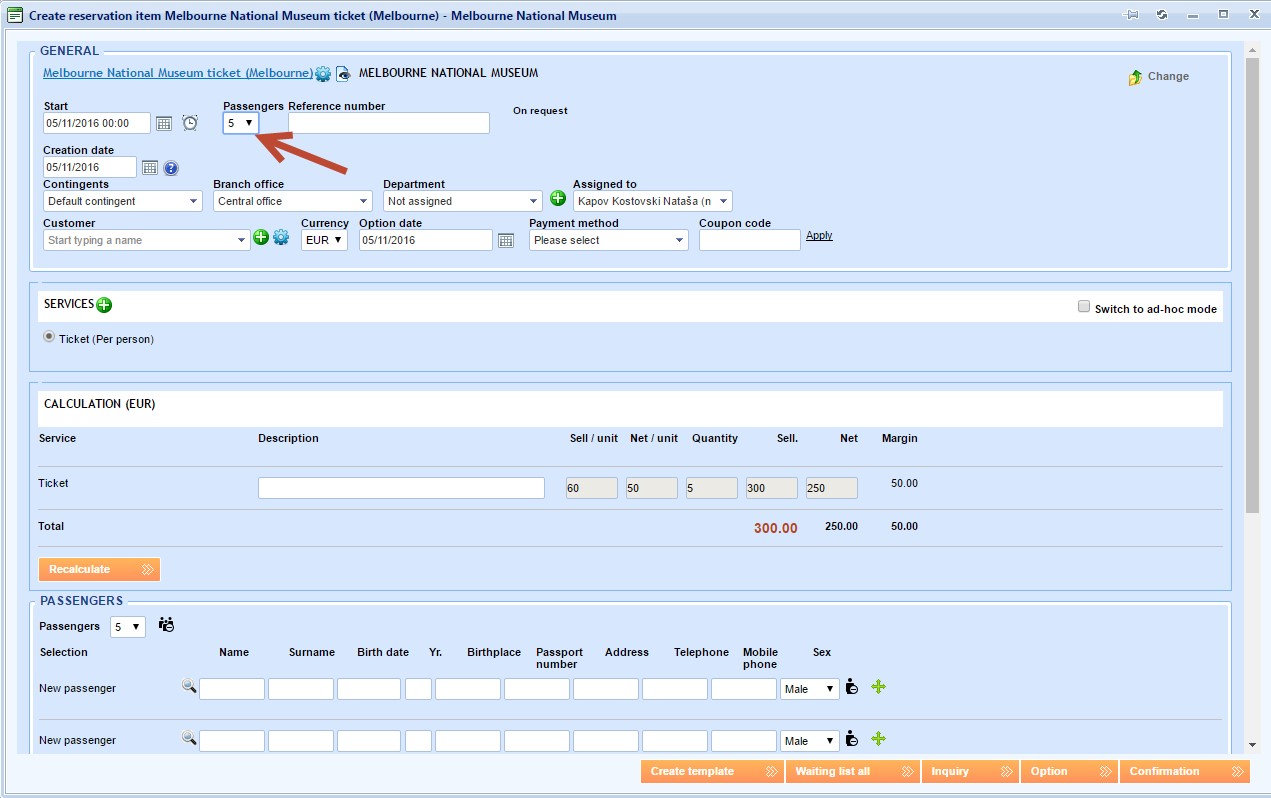Click the Change link

[x=1168, y=76]
